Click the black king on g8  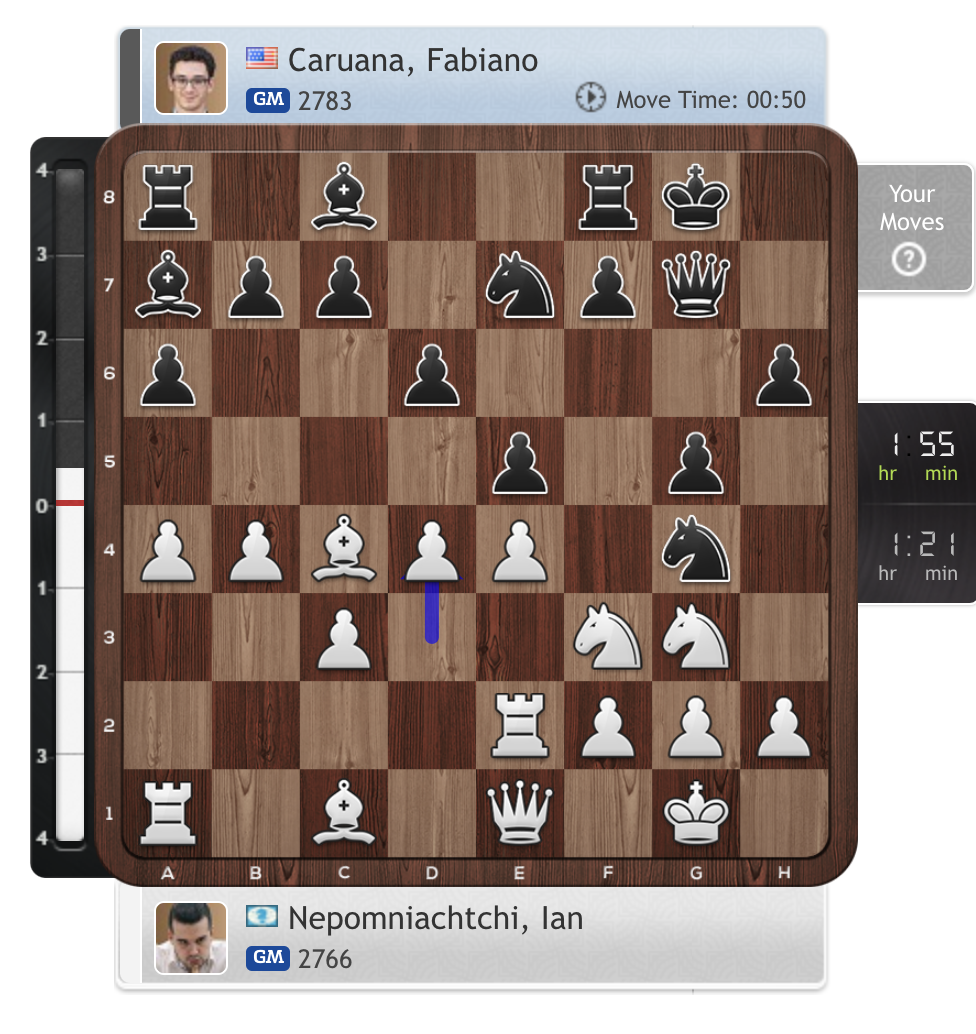coord(696,197)
